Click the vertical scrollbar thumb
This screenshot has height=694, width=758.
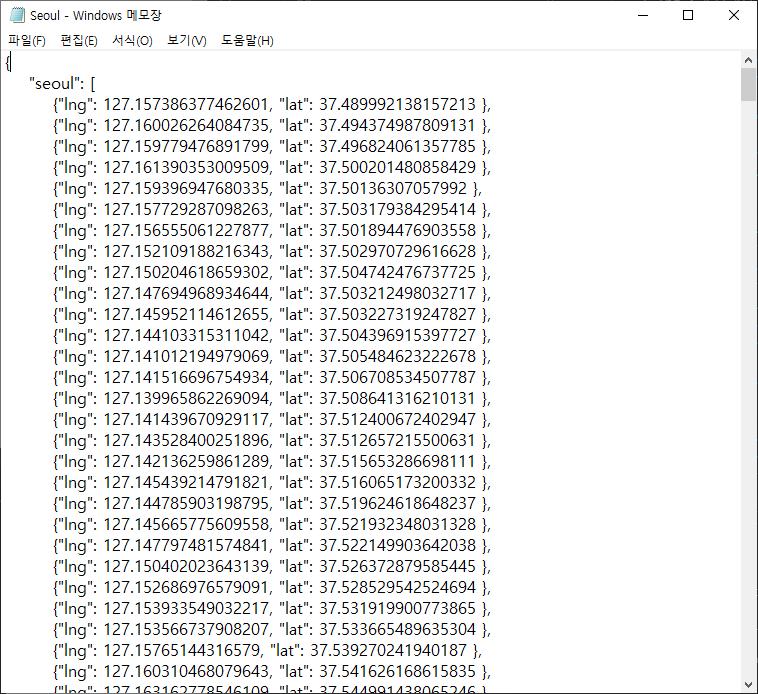[748, 85]
